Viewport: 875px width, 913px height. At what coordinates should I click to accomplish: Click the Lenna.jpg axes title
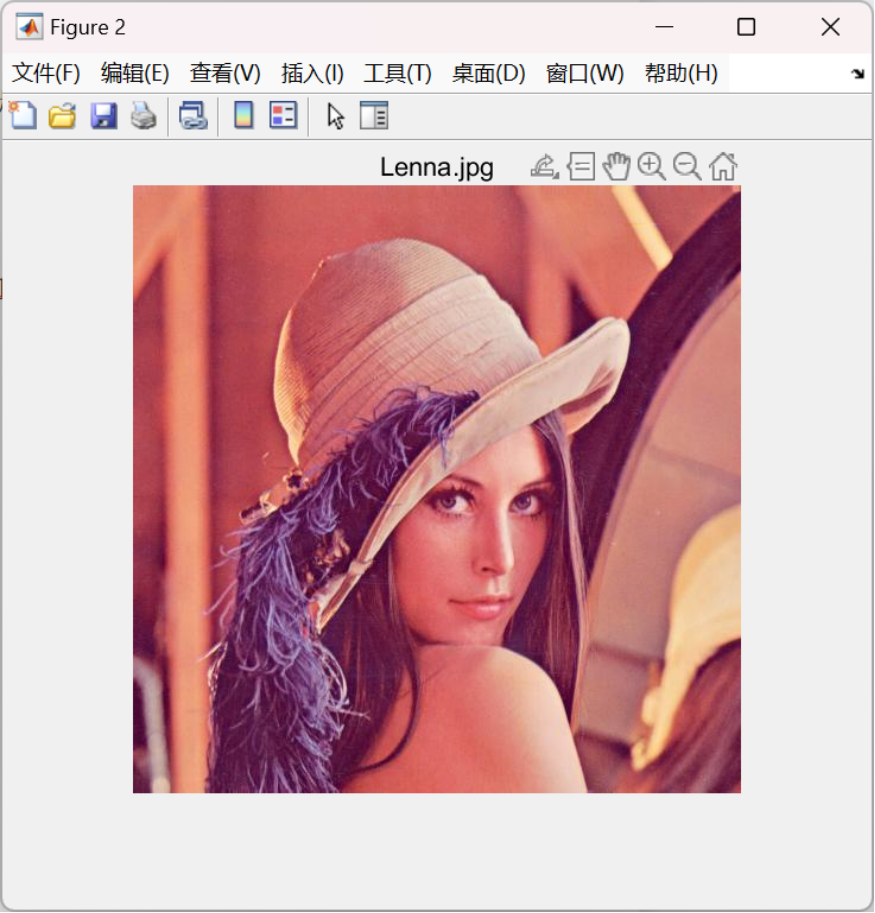pos(437,168)
